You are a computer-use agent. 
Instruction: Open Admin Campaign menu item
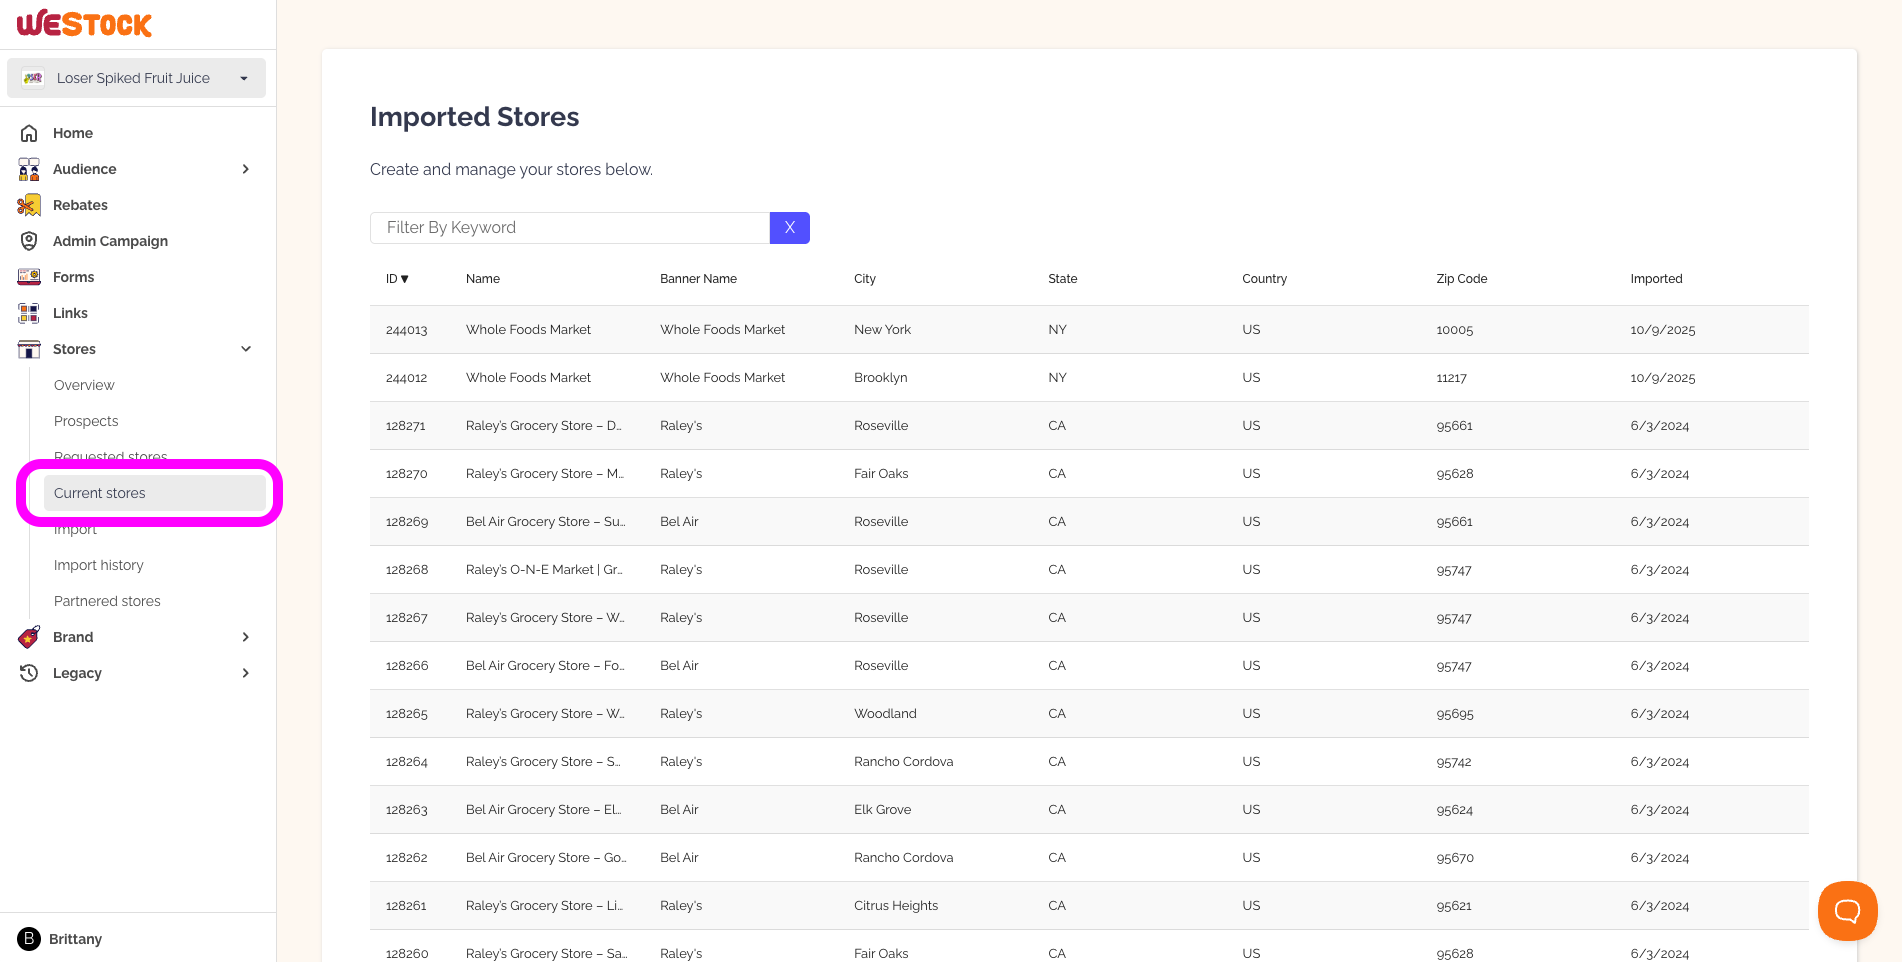click(x=110, y=241)
